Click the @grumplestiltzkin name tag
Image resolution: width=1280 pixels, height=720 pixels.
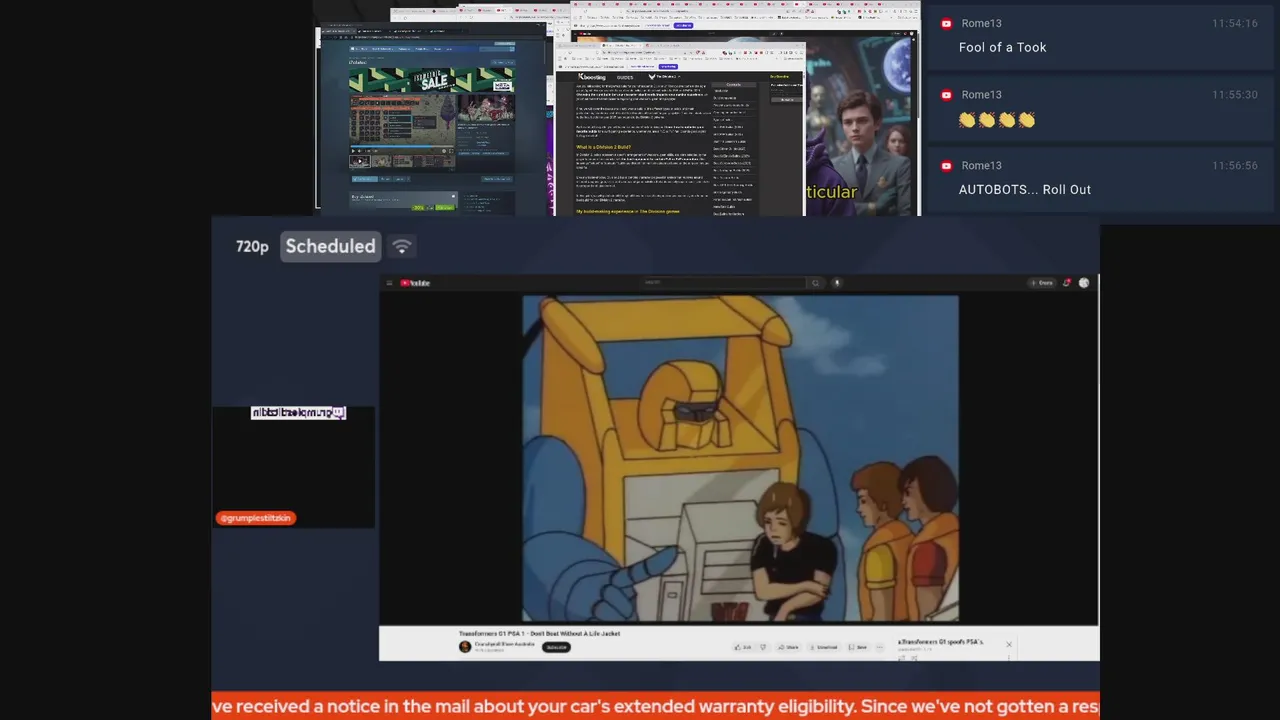(x=256, y=518)
